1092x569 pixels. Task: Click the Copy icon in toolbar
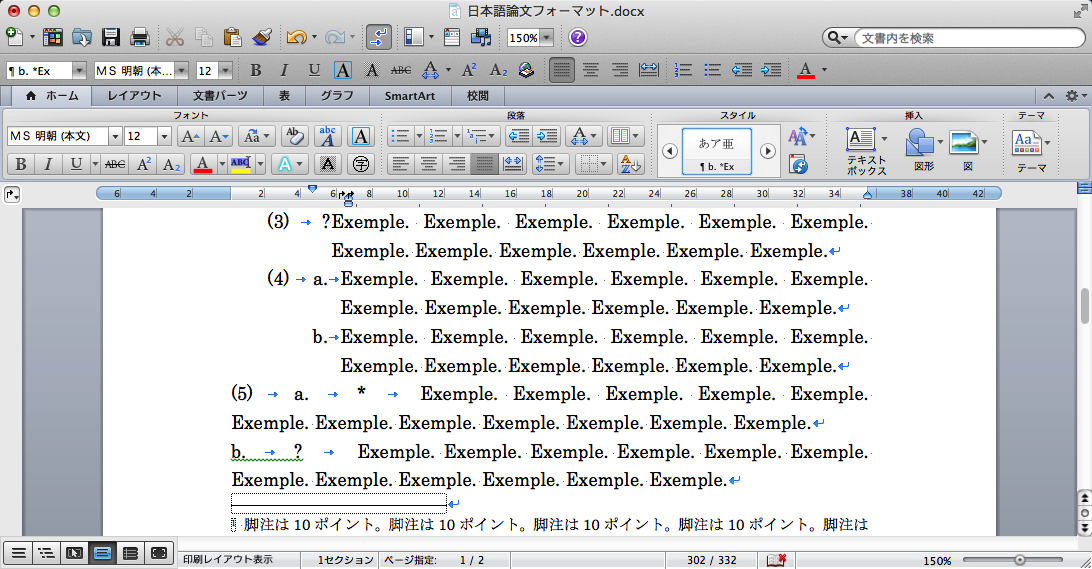203,37
